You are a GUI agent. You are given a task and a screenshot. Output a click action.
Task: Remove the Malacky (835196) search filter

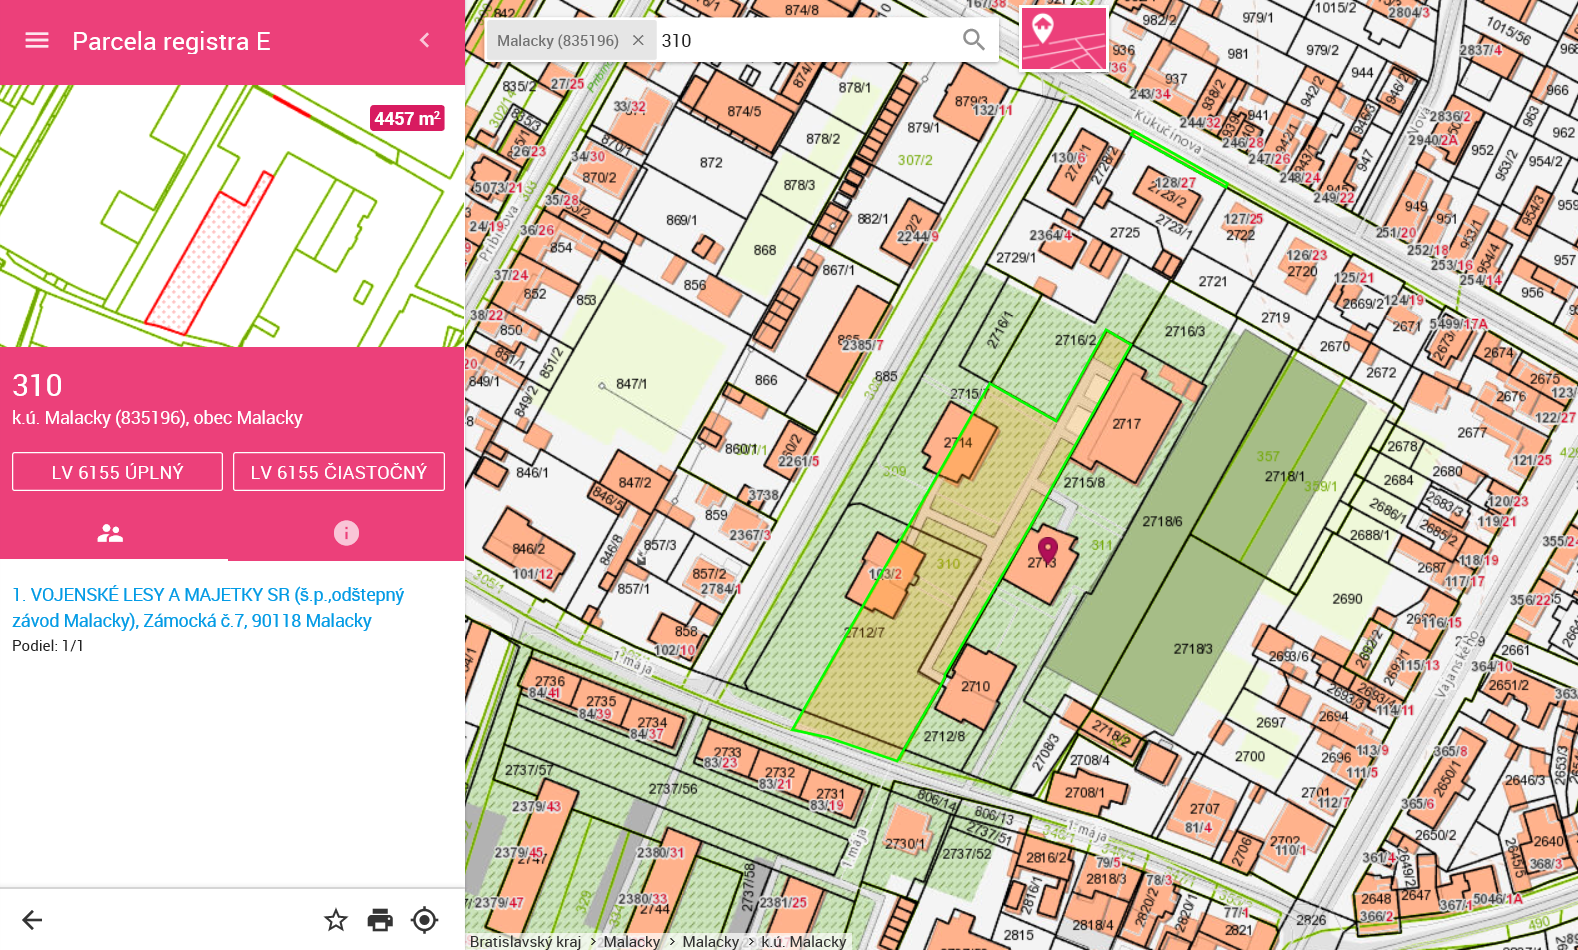click(x=638, y=41)
